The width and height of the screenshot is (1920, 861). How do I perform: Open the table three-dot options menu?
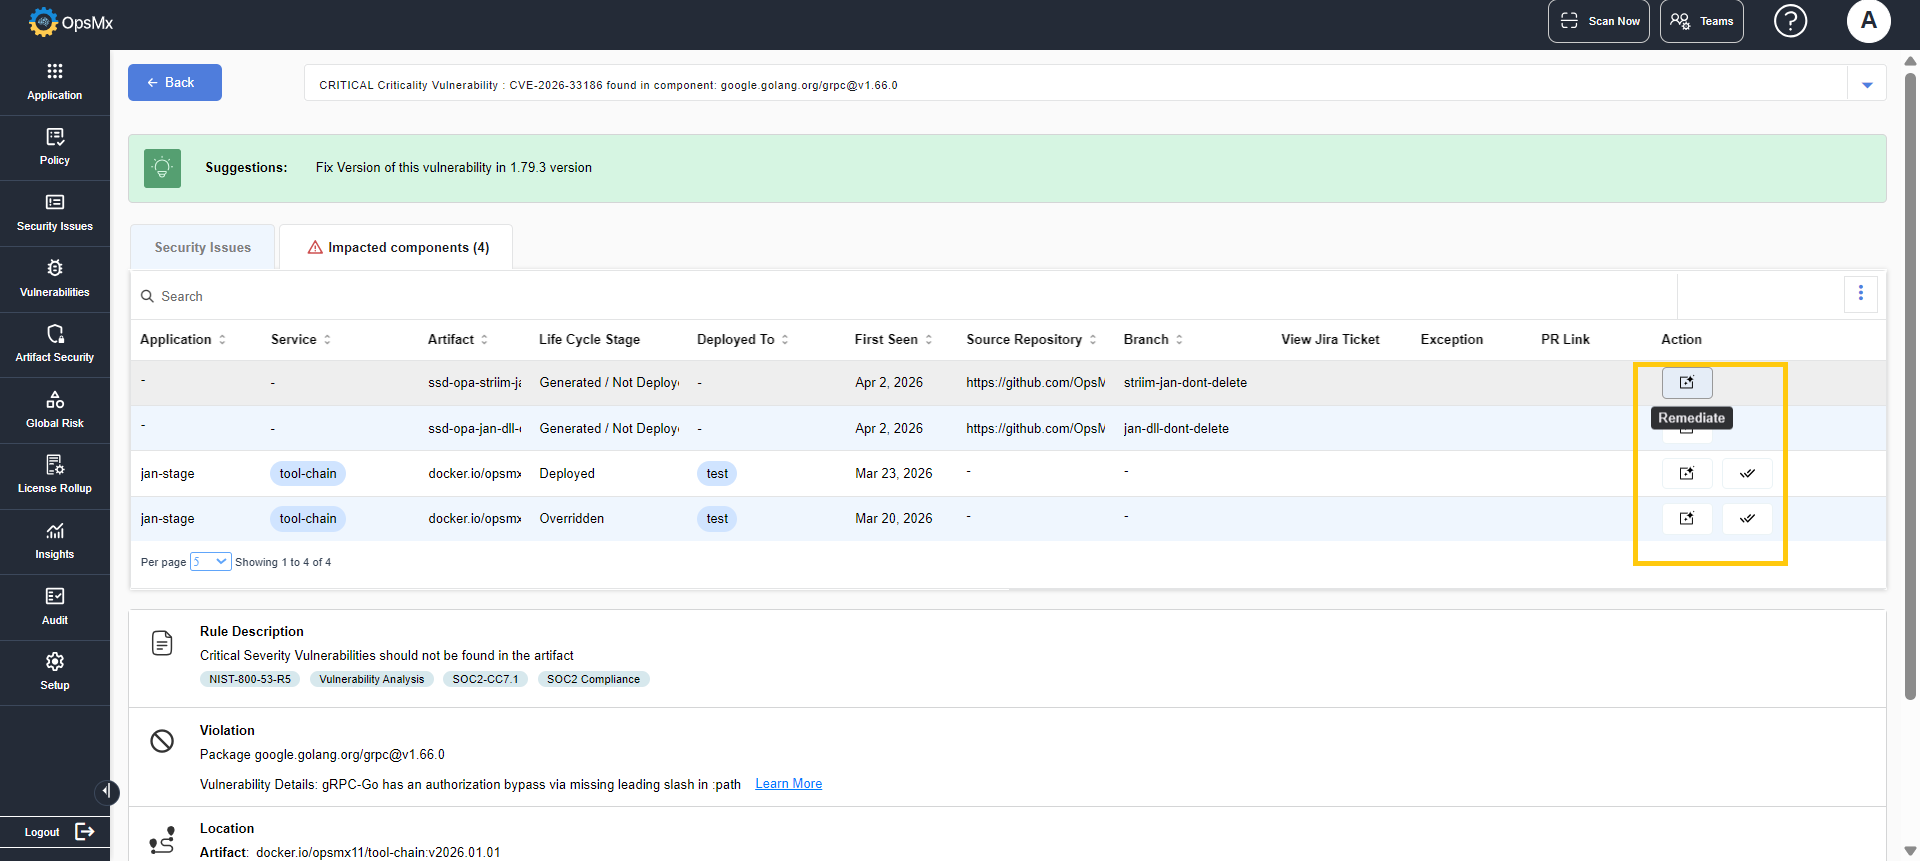pyautogui.click(x=1860, y=293)
